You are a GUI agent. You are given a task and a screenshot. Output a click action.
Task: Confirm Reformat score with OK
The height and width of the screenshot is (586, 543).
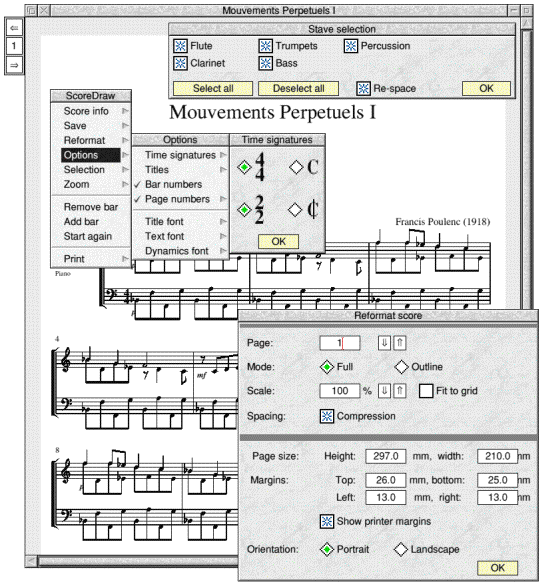497,568
